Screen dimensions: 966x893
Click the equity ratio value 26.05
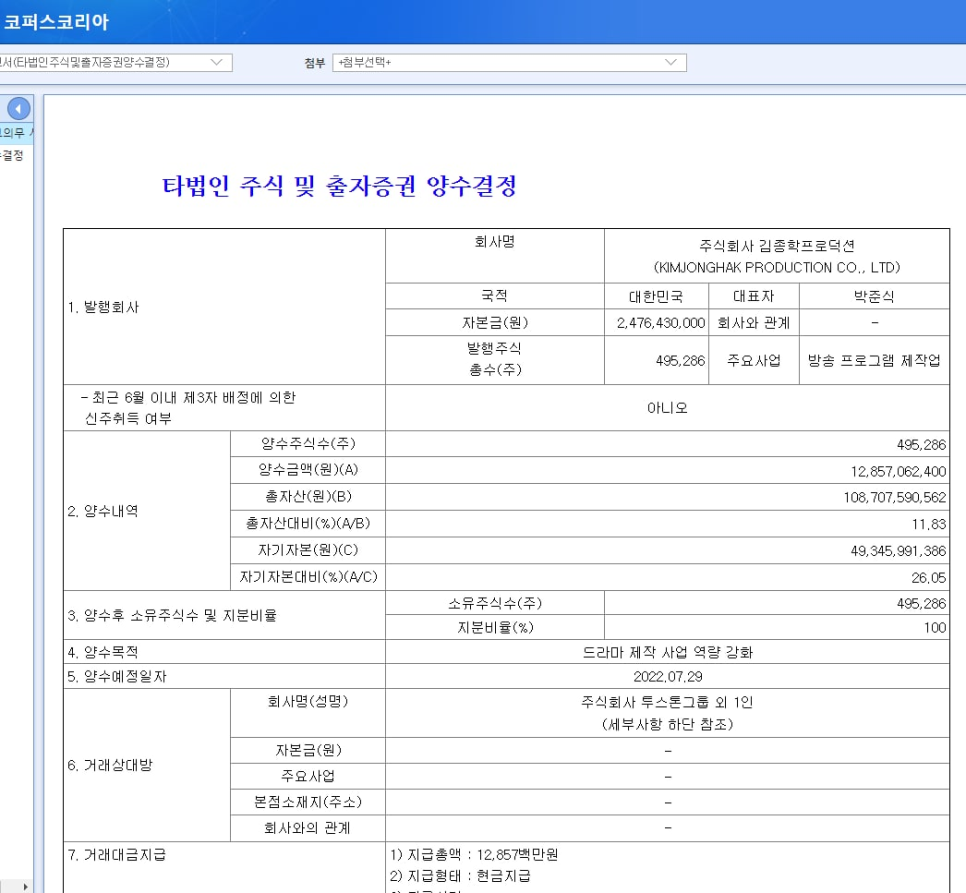pyautogui.click(x=928, y=578)
